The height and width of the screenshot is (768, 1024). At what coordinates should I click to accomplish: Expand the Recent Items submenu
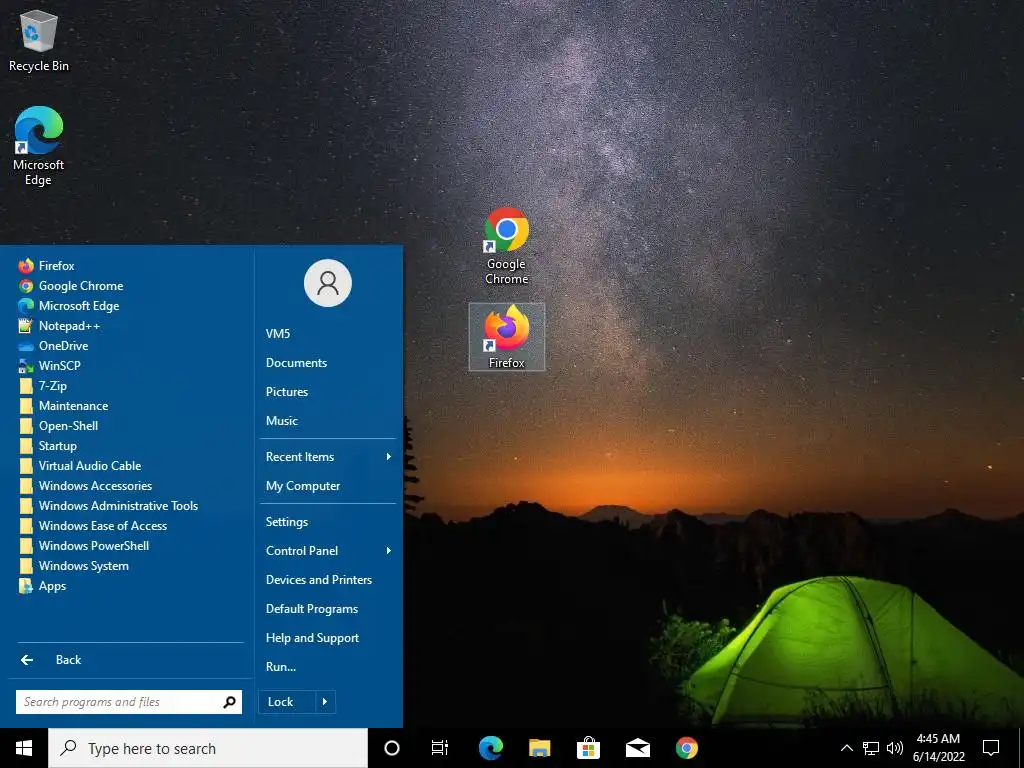click(x=328, y=457)
